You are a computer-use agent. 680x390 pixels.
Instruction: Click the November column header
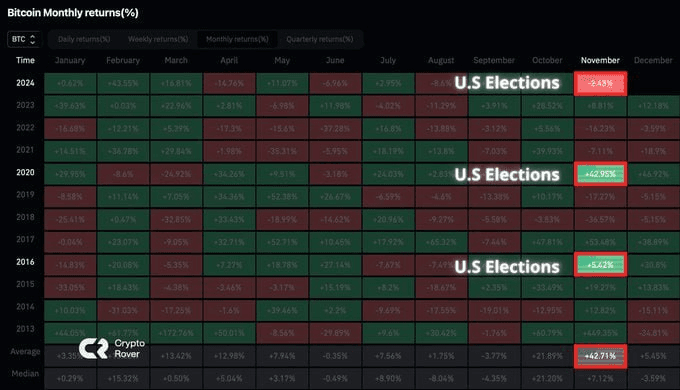pos(600,60)
